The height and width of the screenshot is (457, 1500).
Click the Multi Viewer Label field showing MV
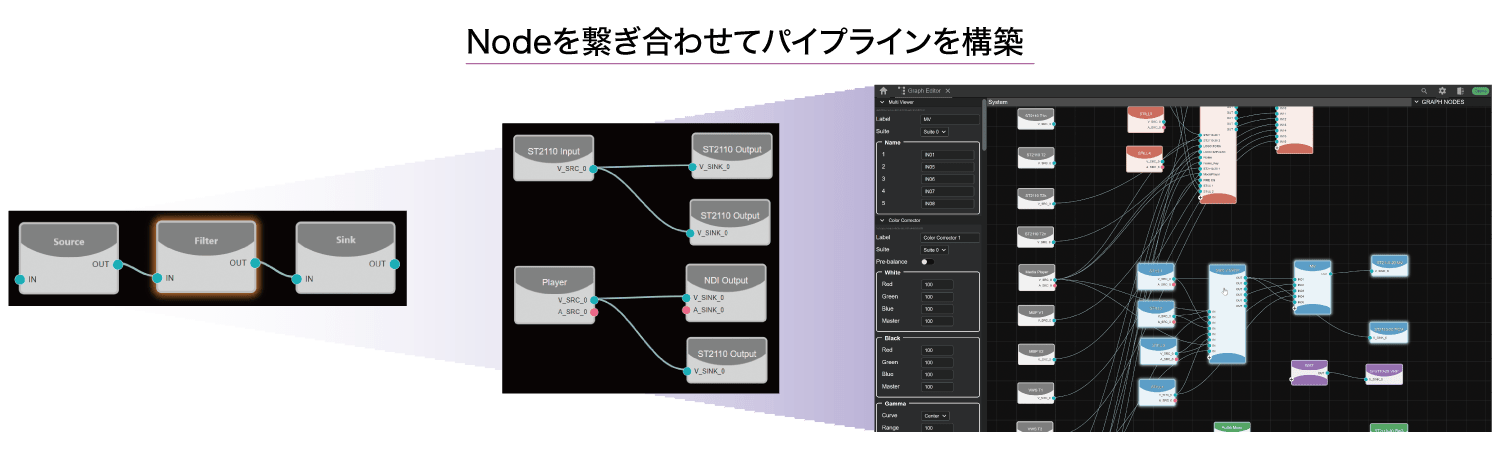click(950, 119)
